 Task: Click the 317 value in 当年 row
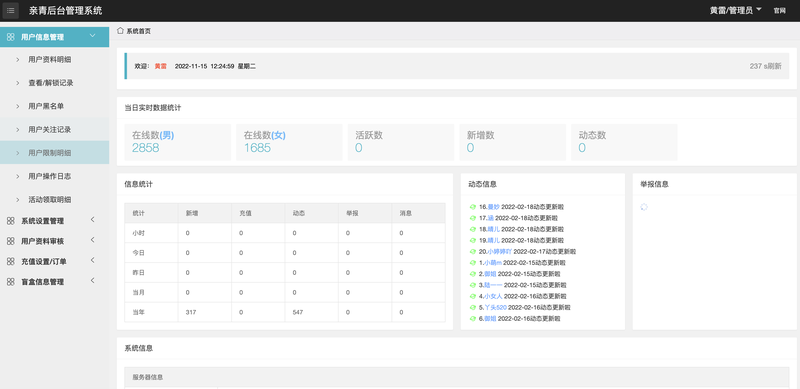pos(190,312)
